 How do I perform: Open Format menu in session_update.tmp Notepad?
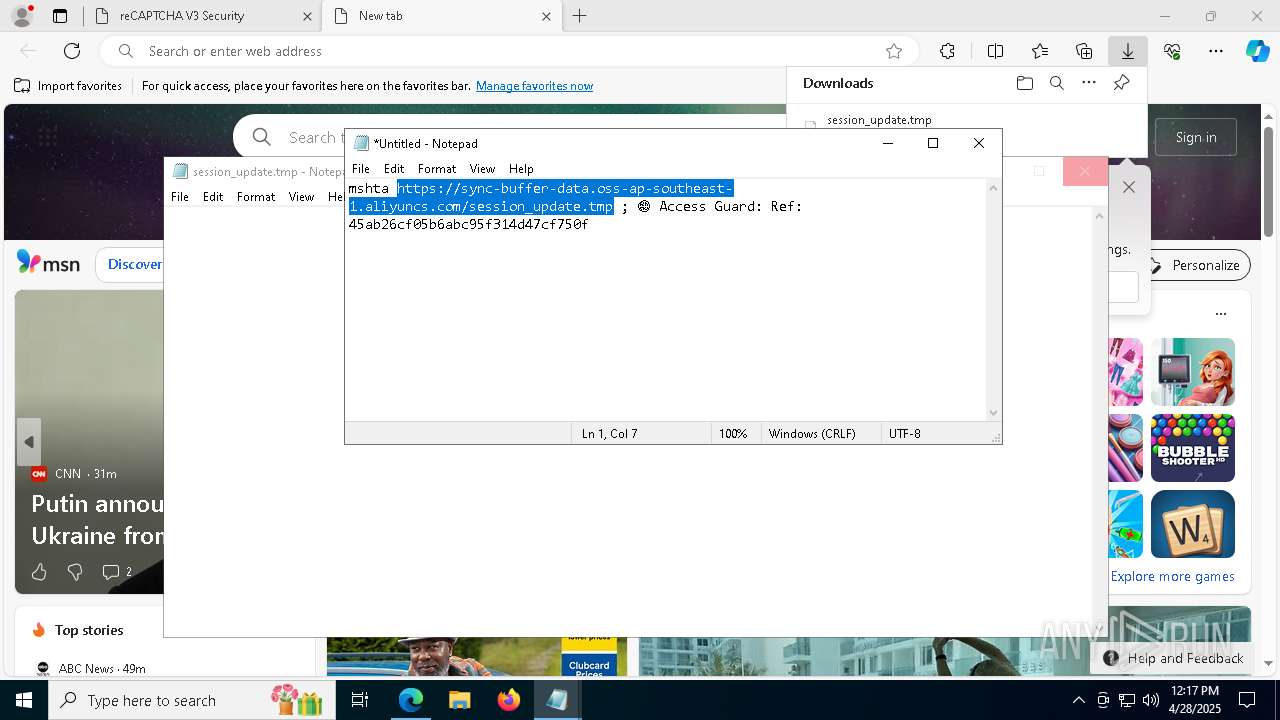(256, 197)
